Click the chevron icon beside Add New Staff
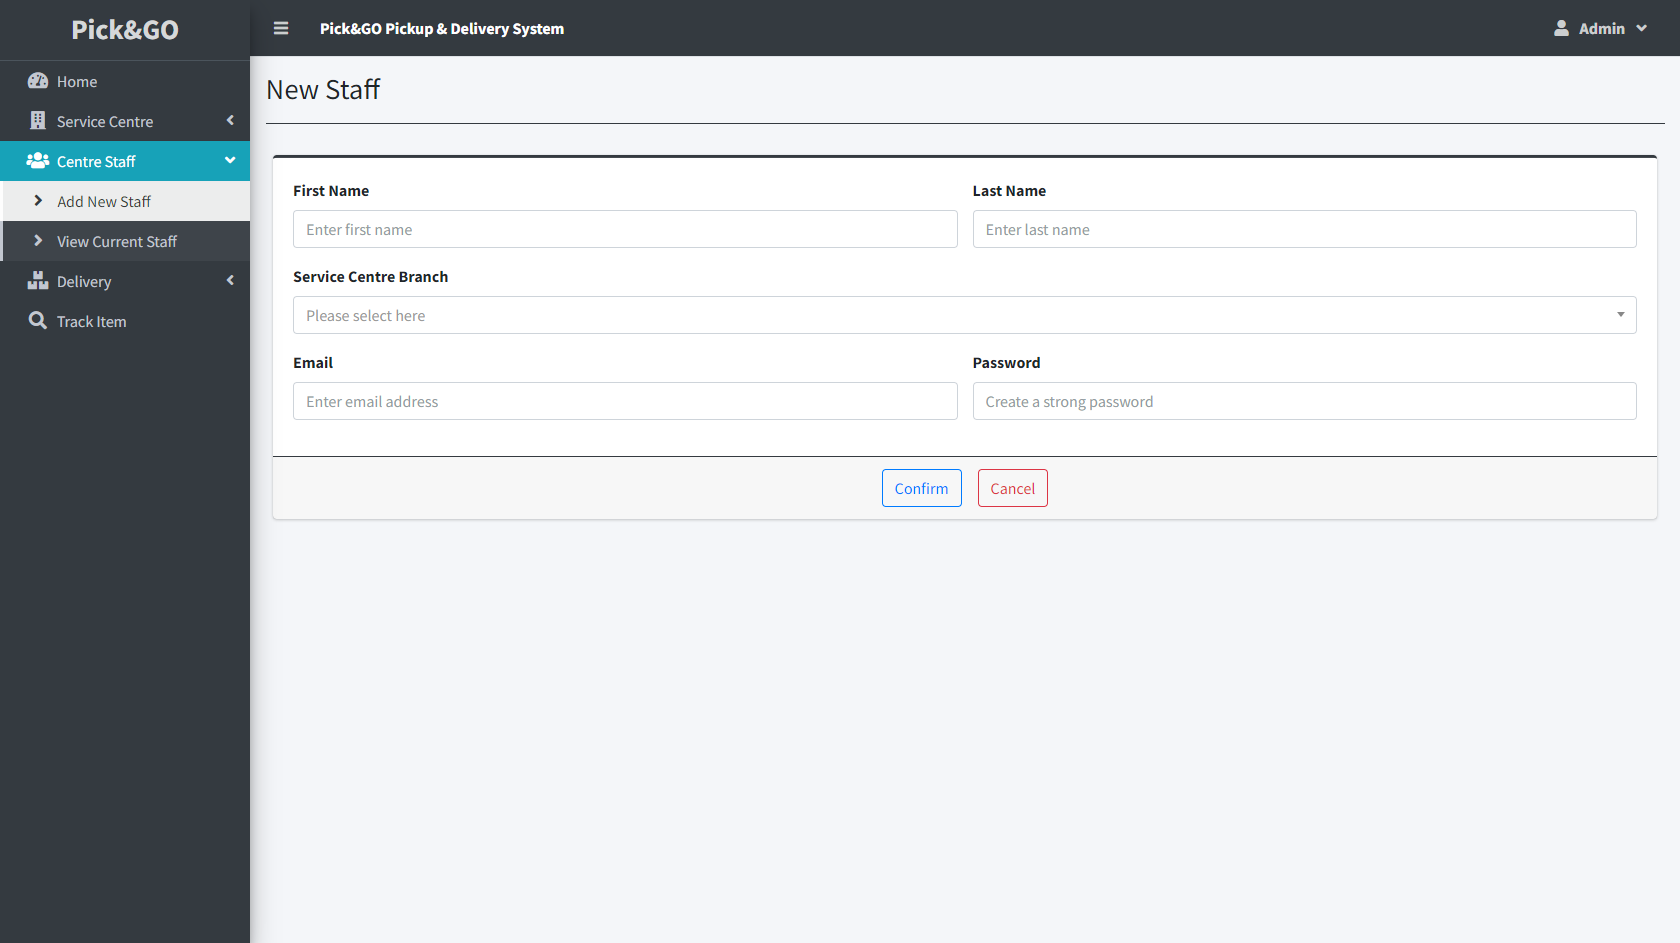Image resolution: width=1680 pixels, height=943 pixels. tap(38, 201)
